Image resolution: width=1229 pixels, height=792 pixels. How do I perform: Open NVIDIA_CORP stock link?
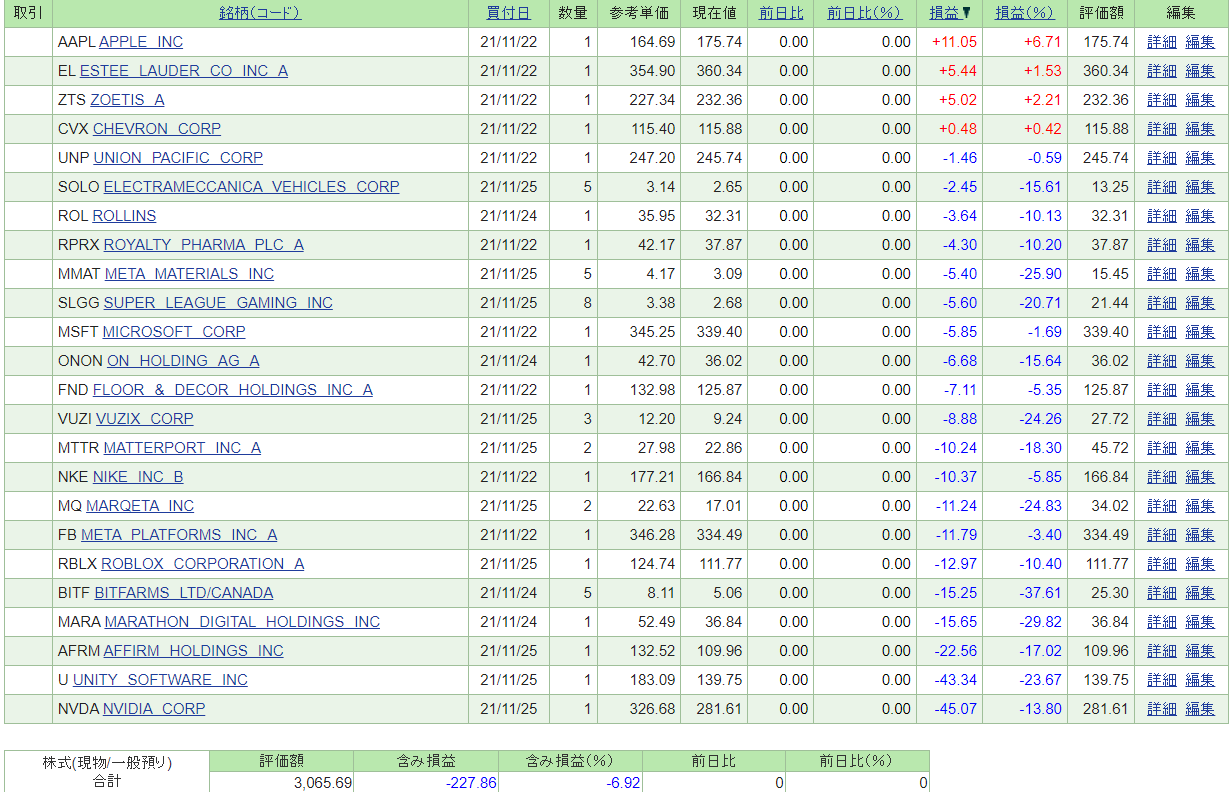[x=154, y=709]
